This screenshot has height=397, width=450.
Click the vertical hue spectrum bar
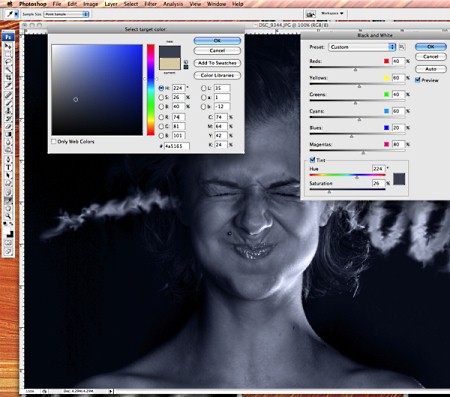(151, 90)
